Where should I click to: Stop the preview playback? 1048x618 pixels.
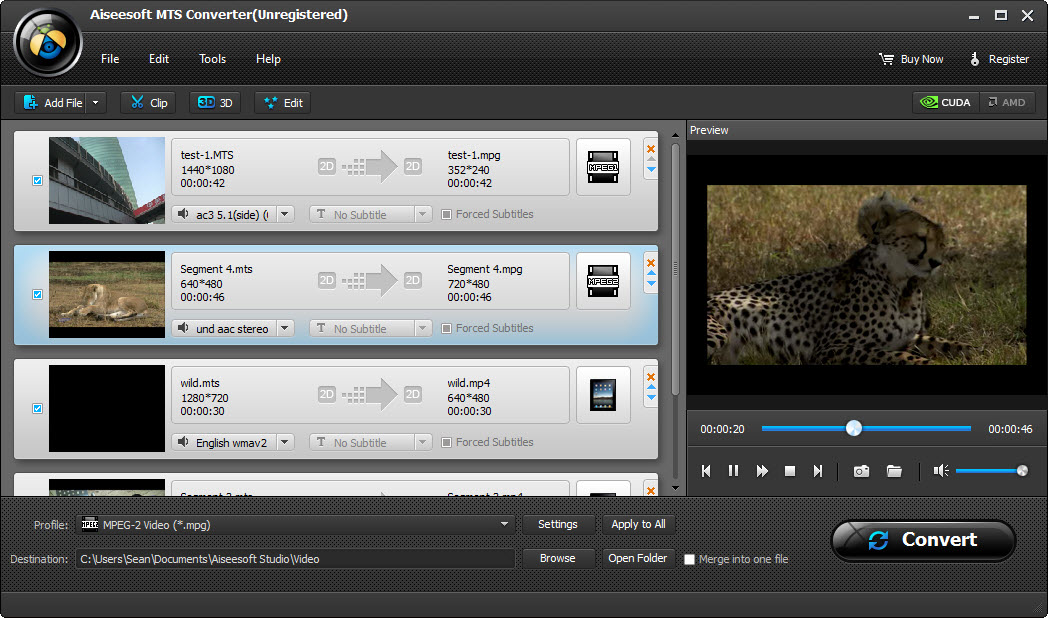click(x=790, y=471)
